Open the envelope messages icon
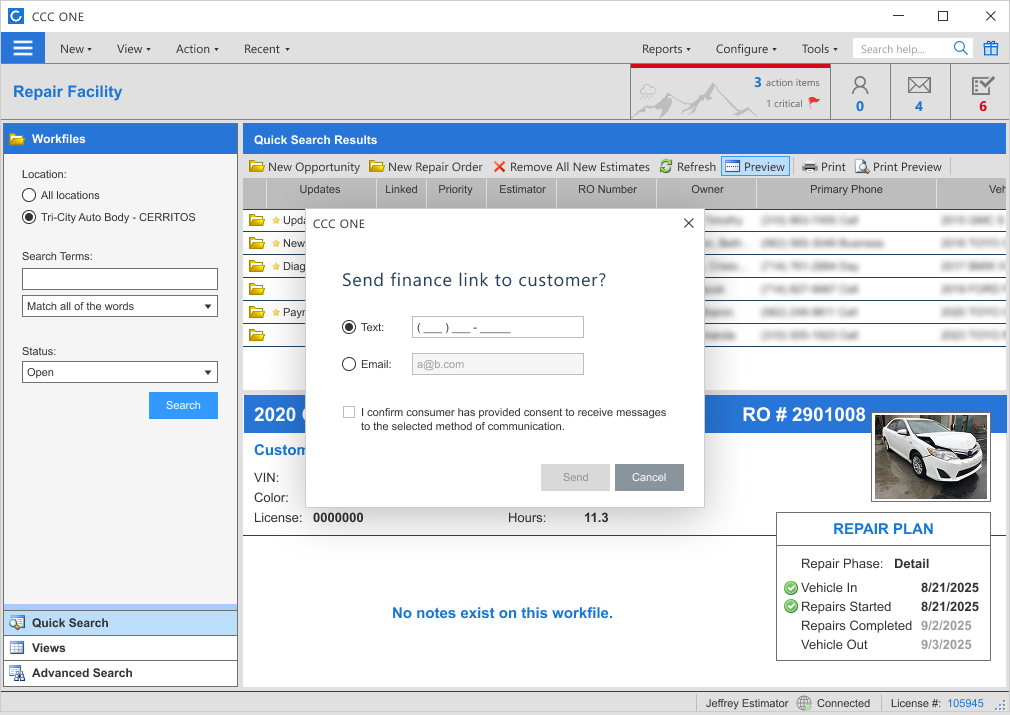Screen dimensions: 1010x715 [x=919, y=85]
